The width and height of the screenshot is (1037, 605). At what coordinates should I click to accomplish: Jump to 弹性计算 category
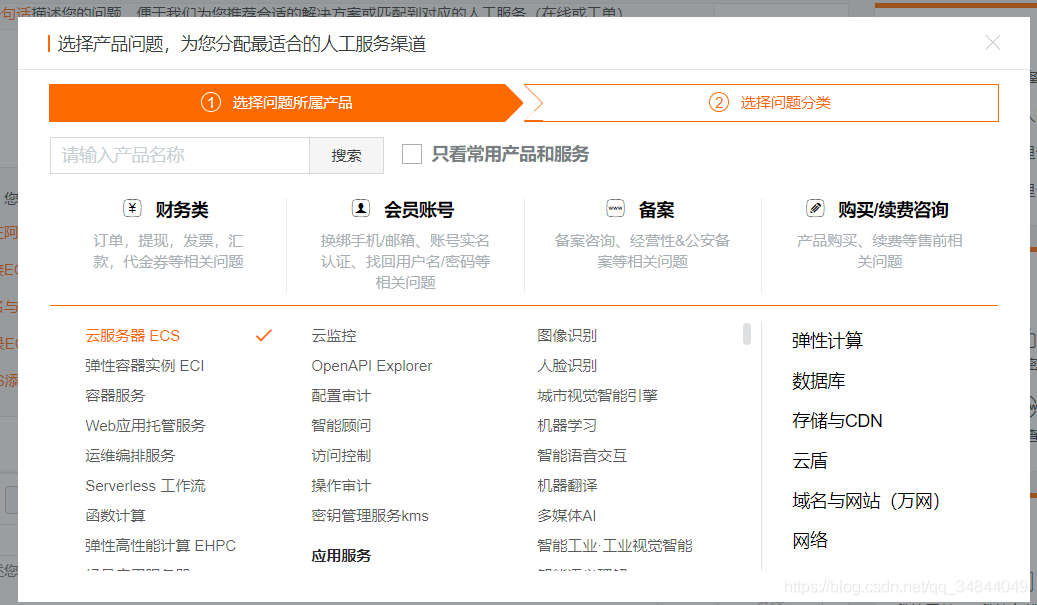pyautogui.click(x=827, y=341)
